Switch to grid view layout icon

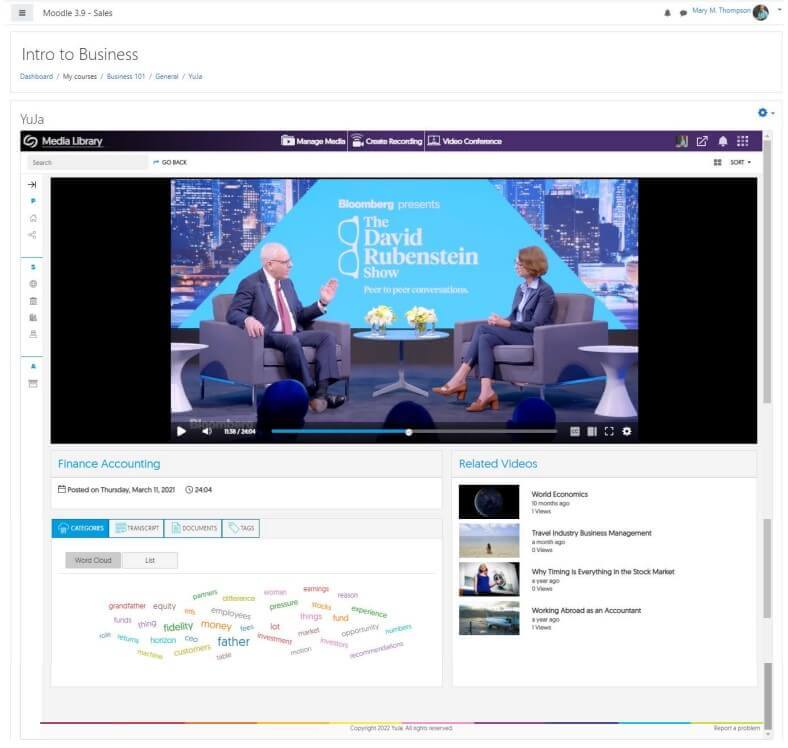click(717, 162)
